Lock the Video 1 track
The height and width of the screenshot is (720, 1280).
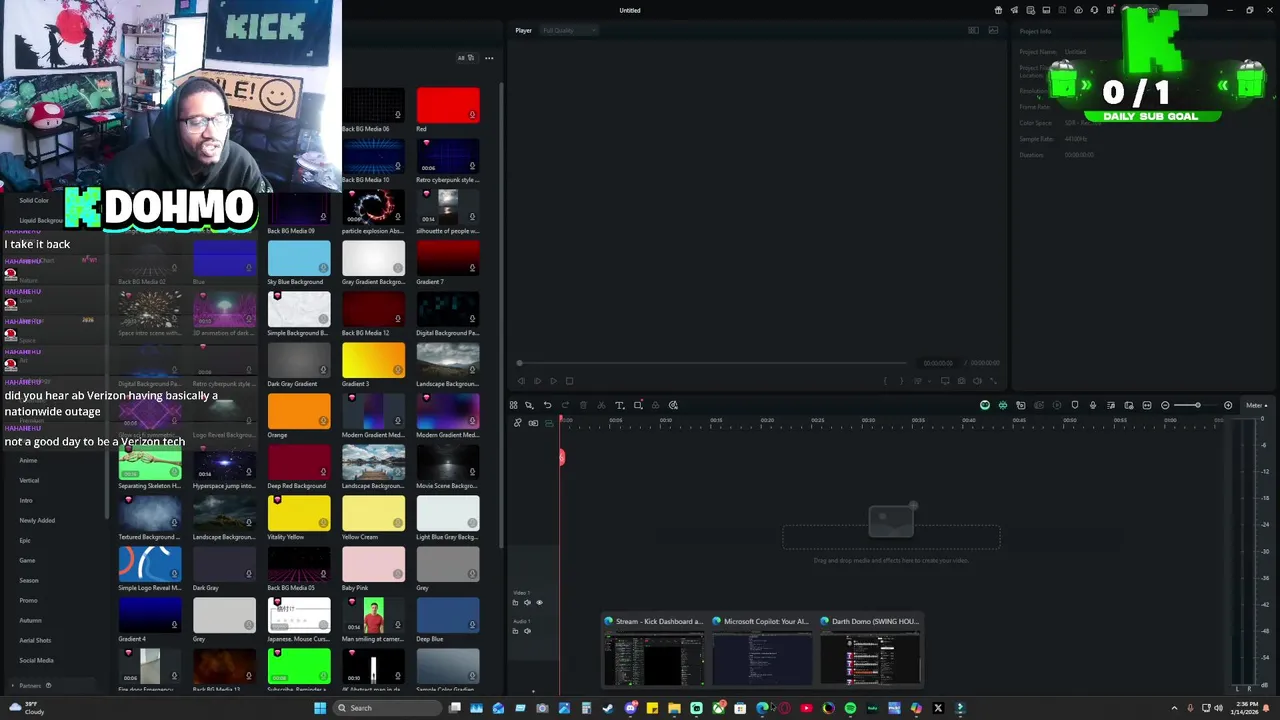(x=515, y=603)
